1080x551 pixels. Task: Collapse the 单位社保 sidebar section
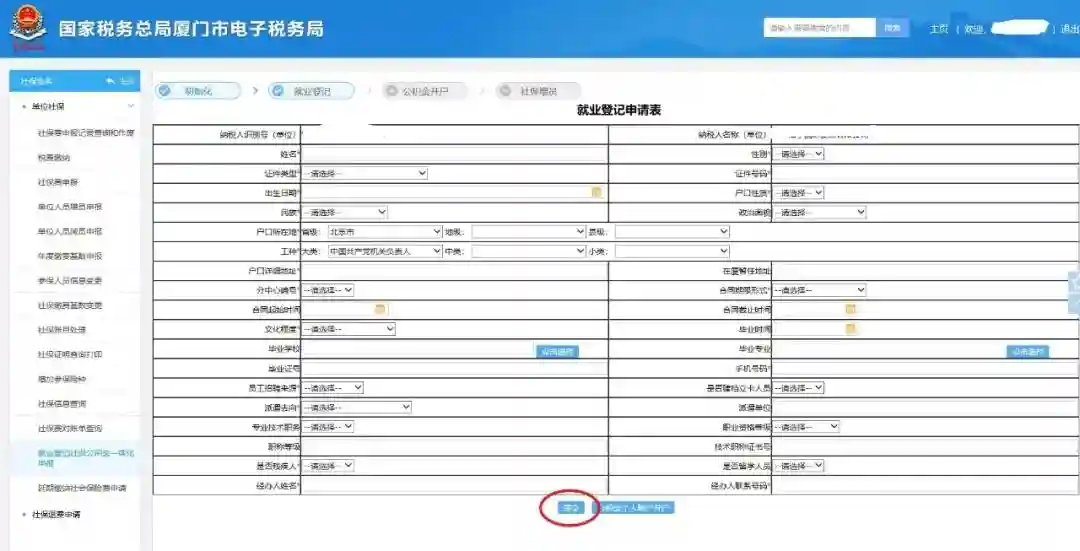click(130, 106)
